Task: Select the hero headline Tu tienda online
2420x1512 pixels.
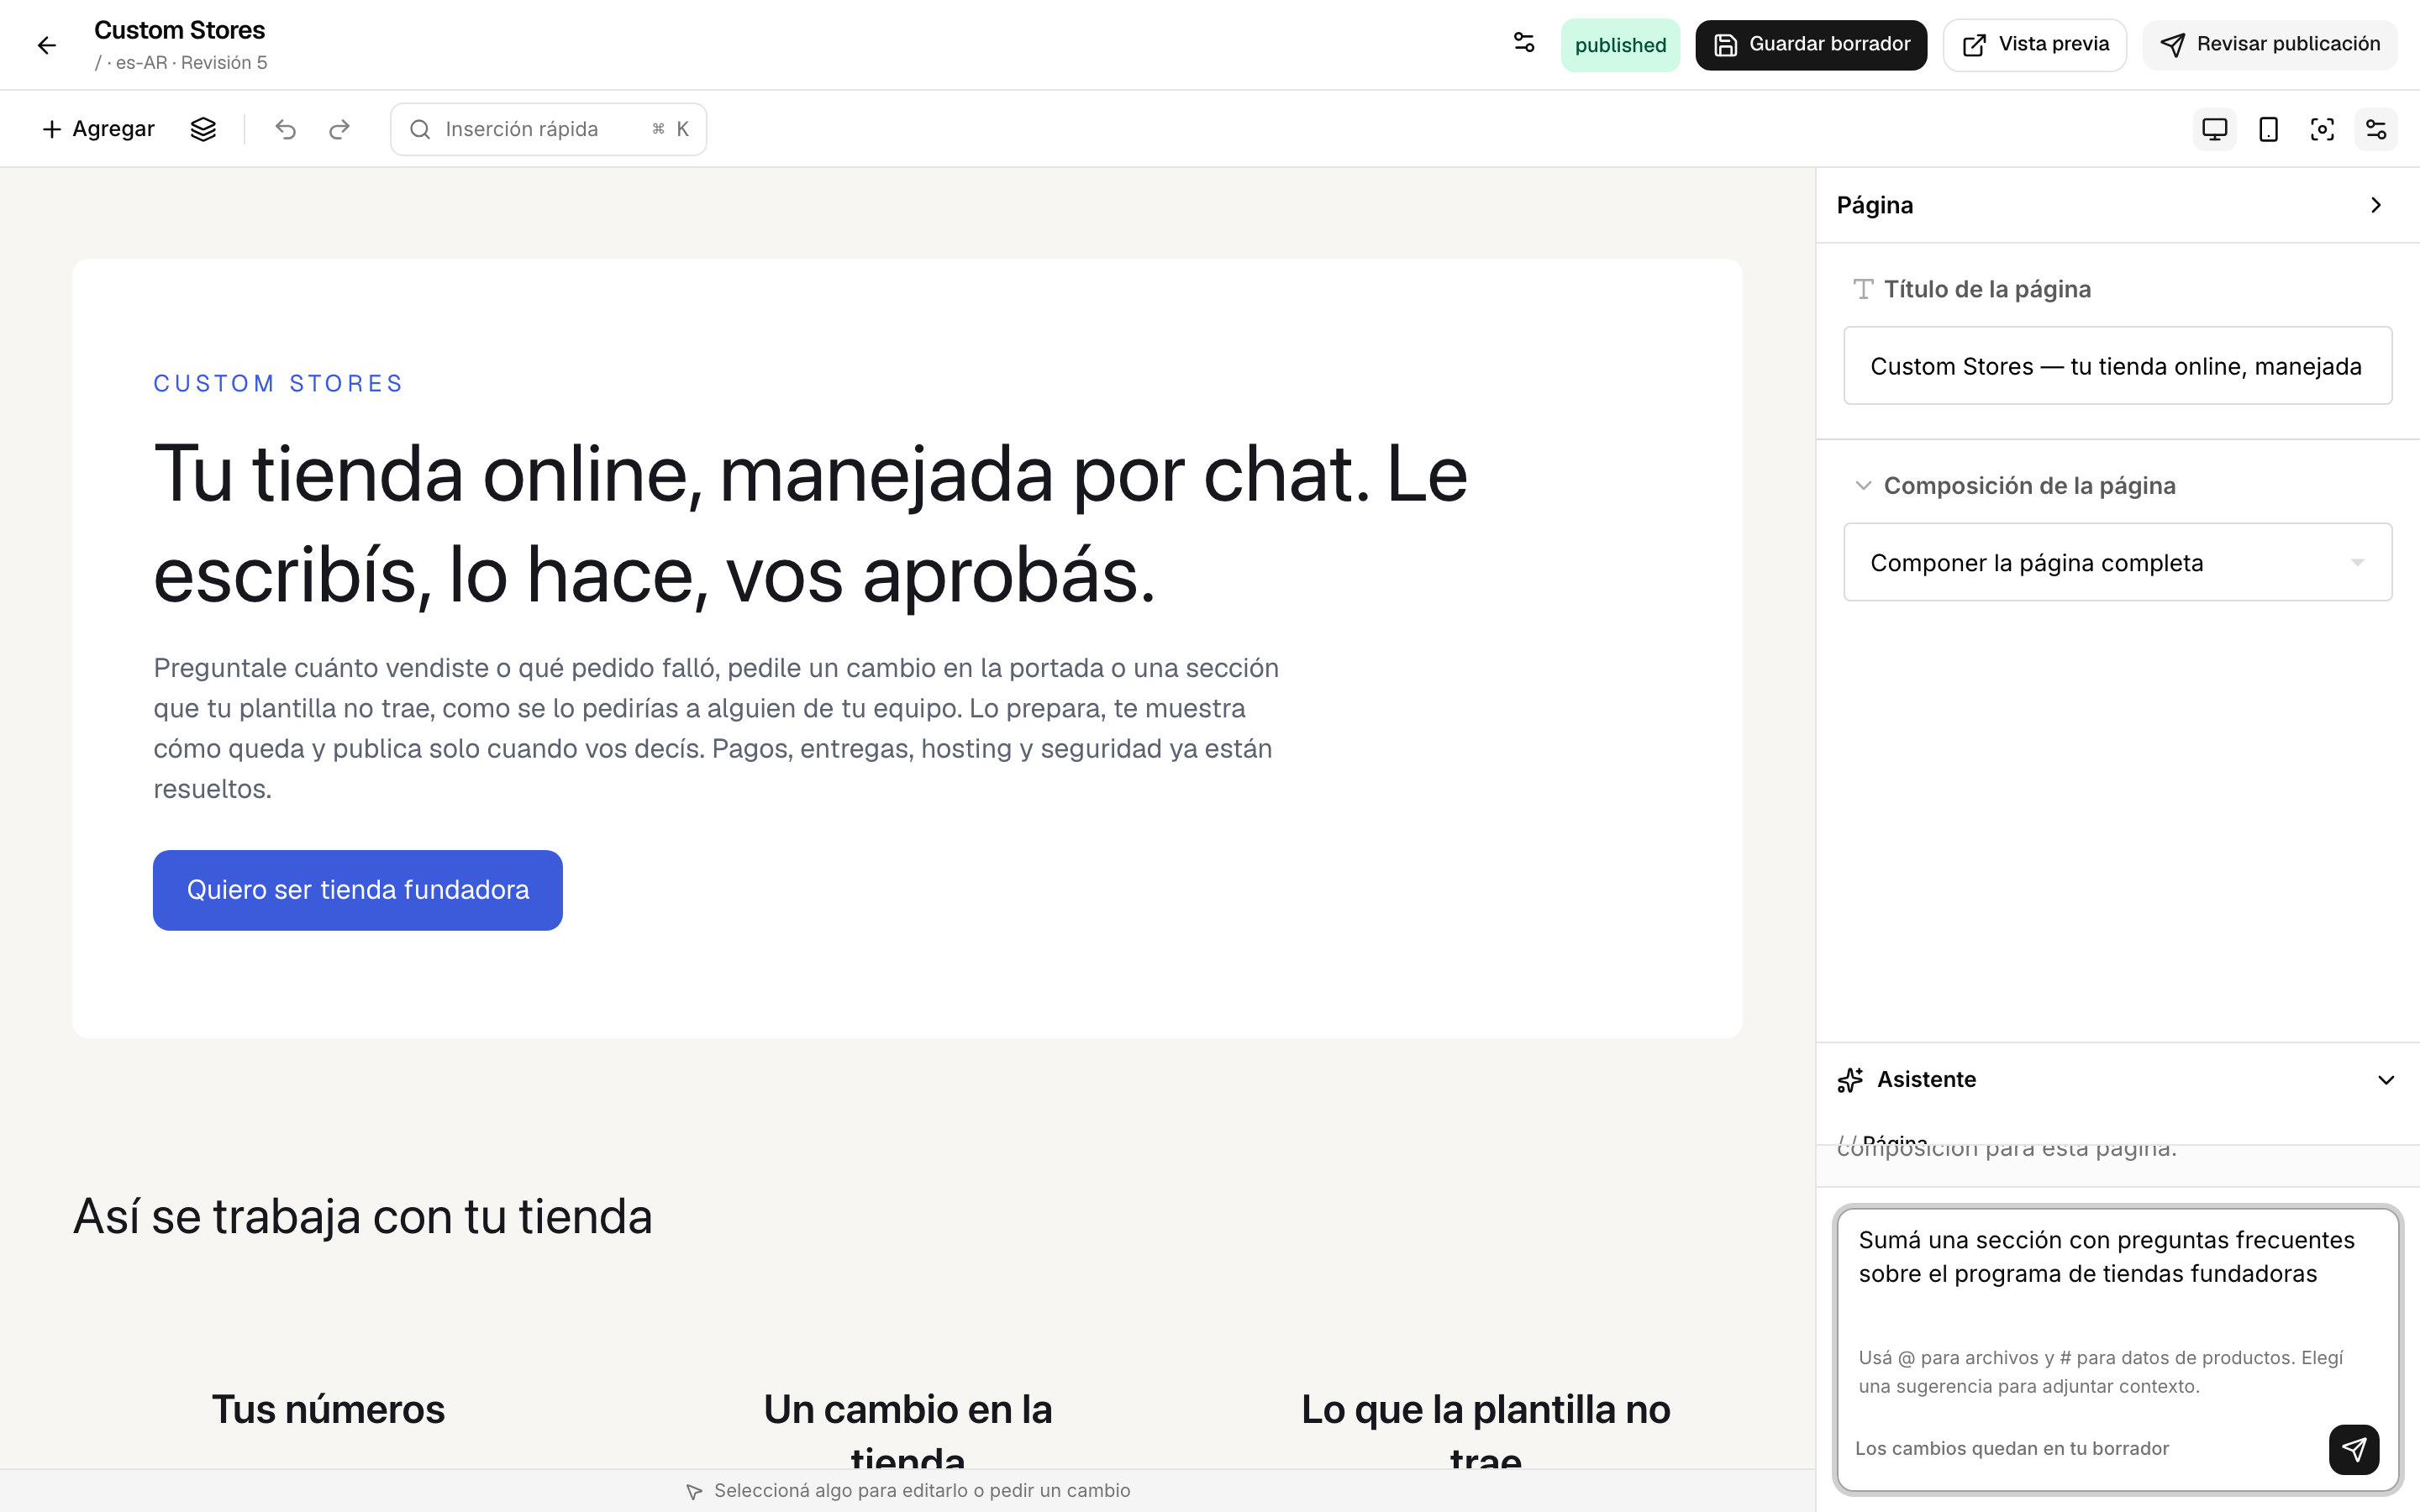Action: pyautogui.click(x=811, y=525)
